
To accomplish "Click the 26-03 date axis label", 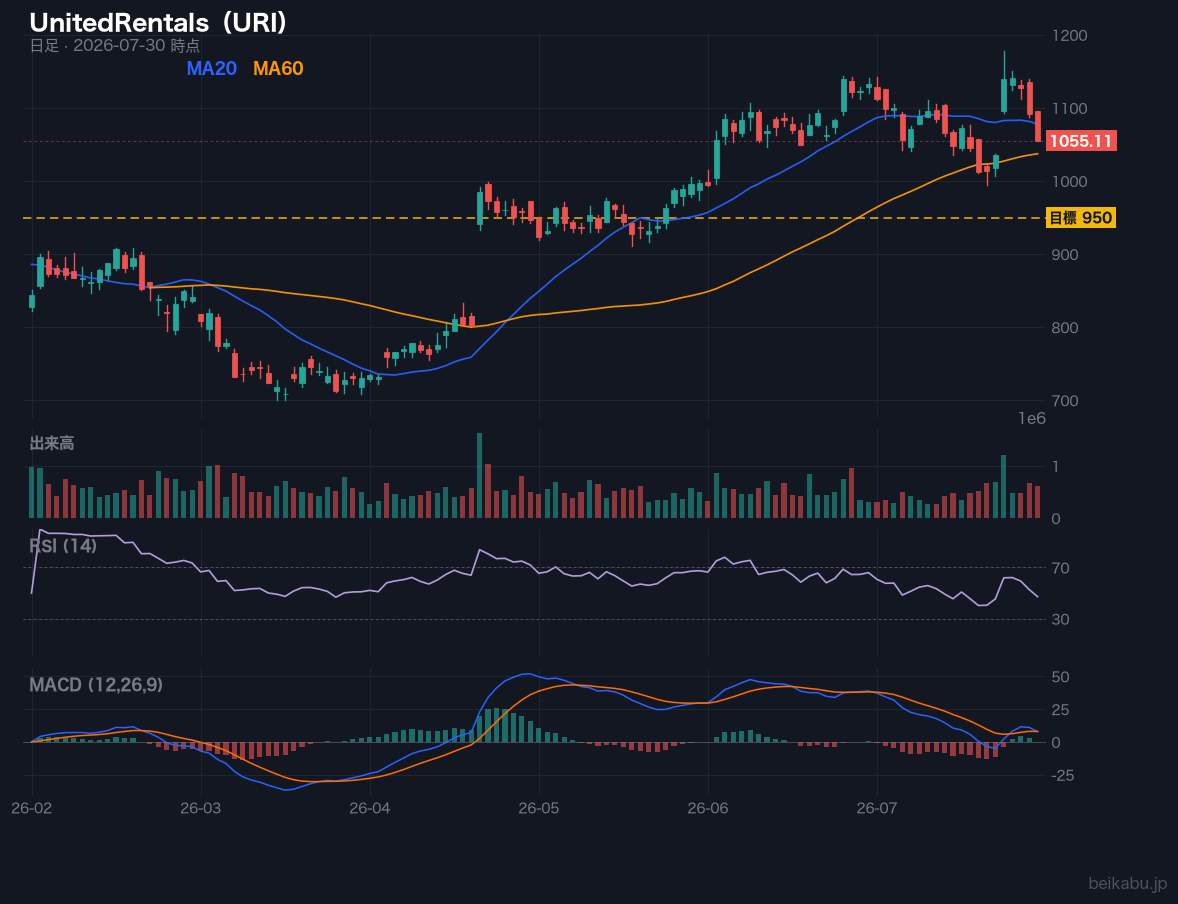I will [x=201, y=809].
